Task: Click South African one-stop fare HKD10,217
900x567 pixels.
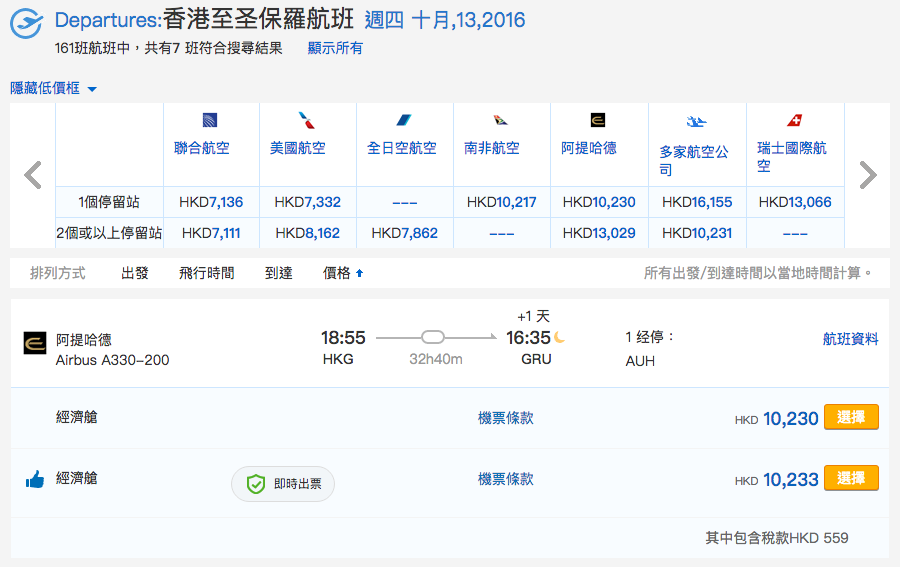Action: coord(501,202)
